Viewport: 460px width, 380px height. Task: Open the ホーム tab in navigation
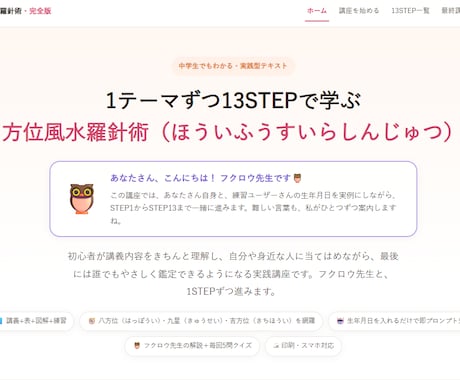coord(317,11)
